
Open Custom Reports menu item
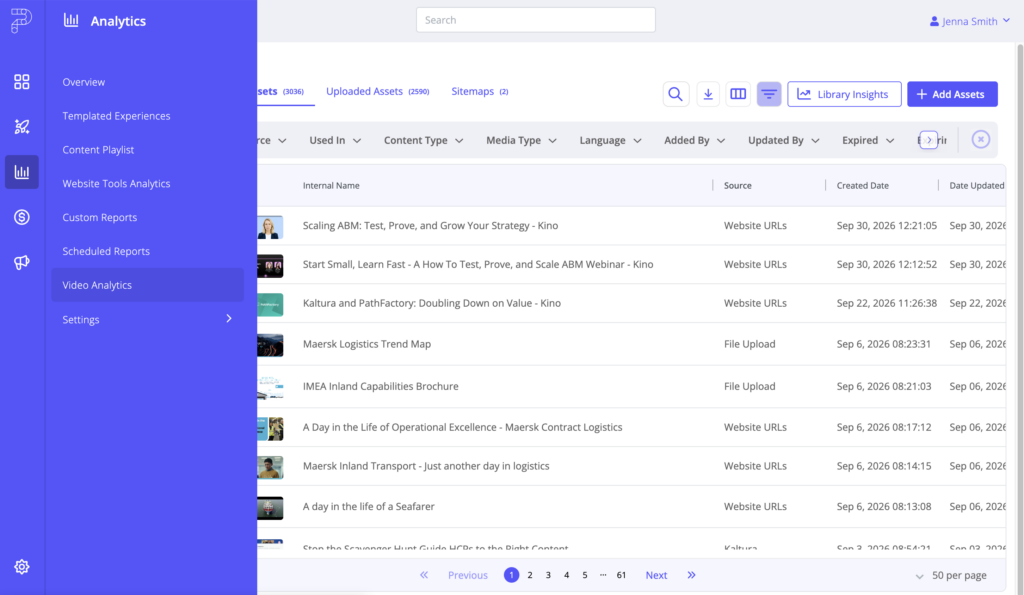(100, 217)
